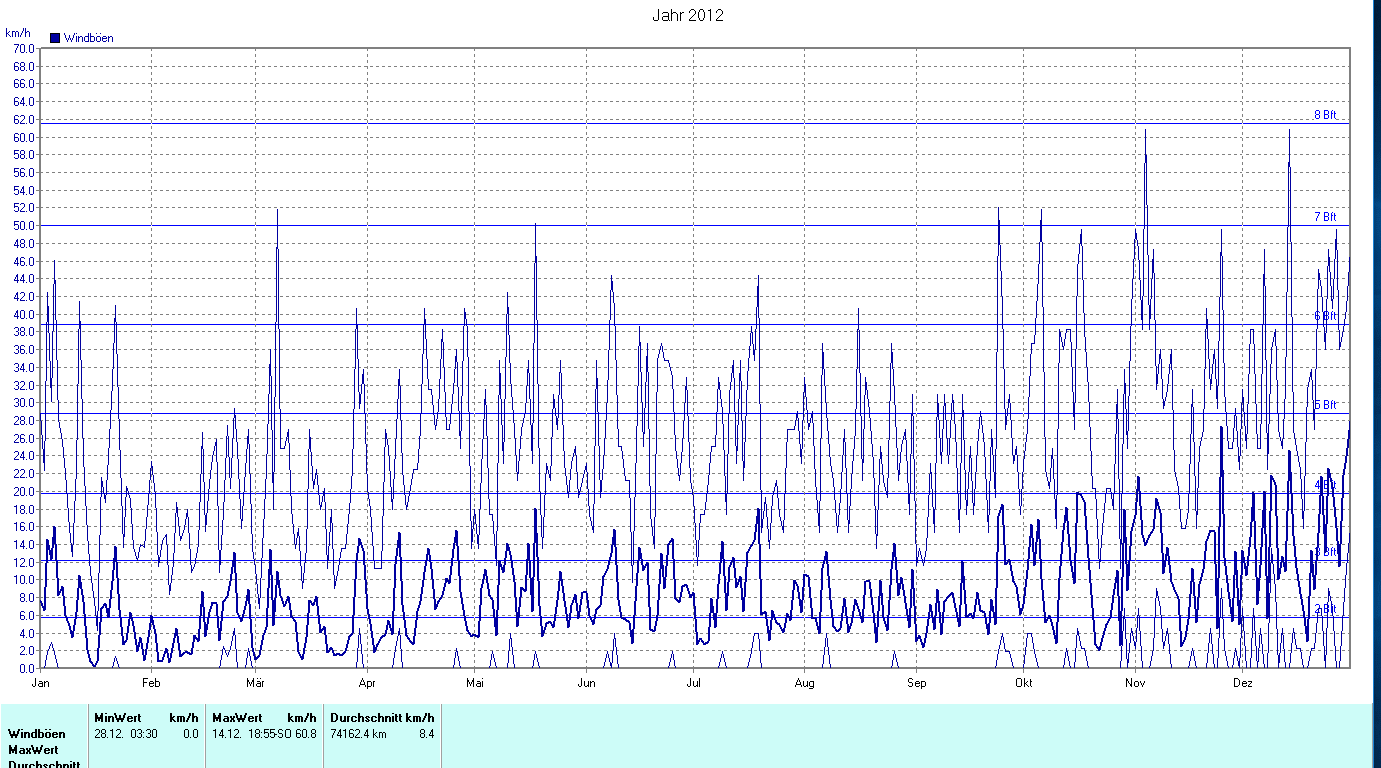Click the 0.0 label on the y-axis
The image size is (1381, 768).
coord(27,667)
